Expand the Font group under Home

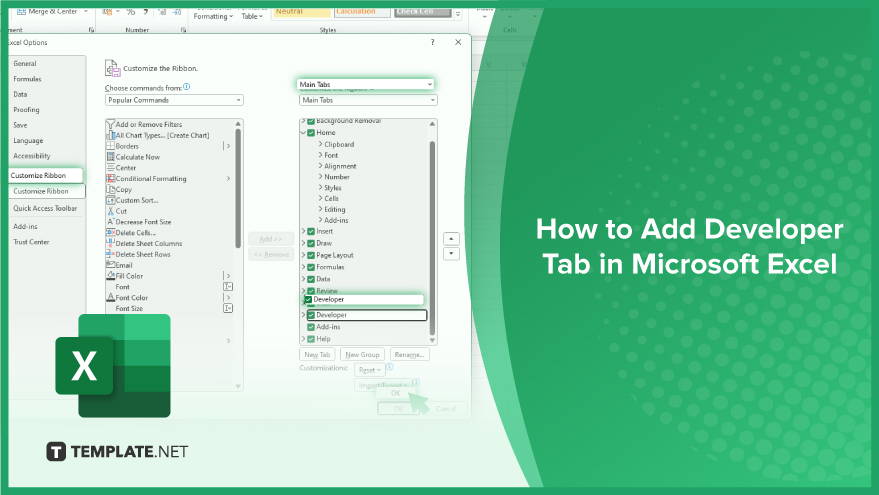point(321,155)
